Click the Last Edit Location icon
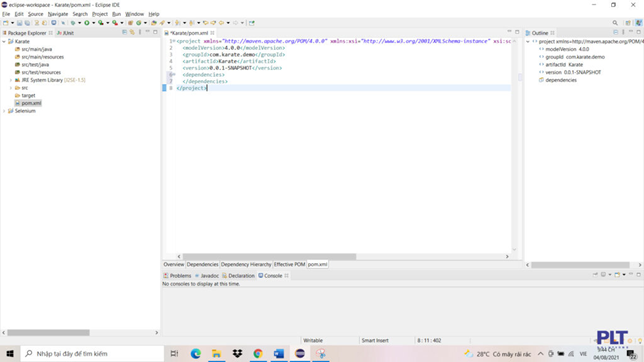 coord(206,23)
